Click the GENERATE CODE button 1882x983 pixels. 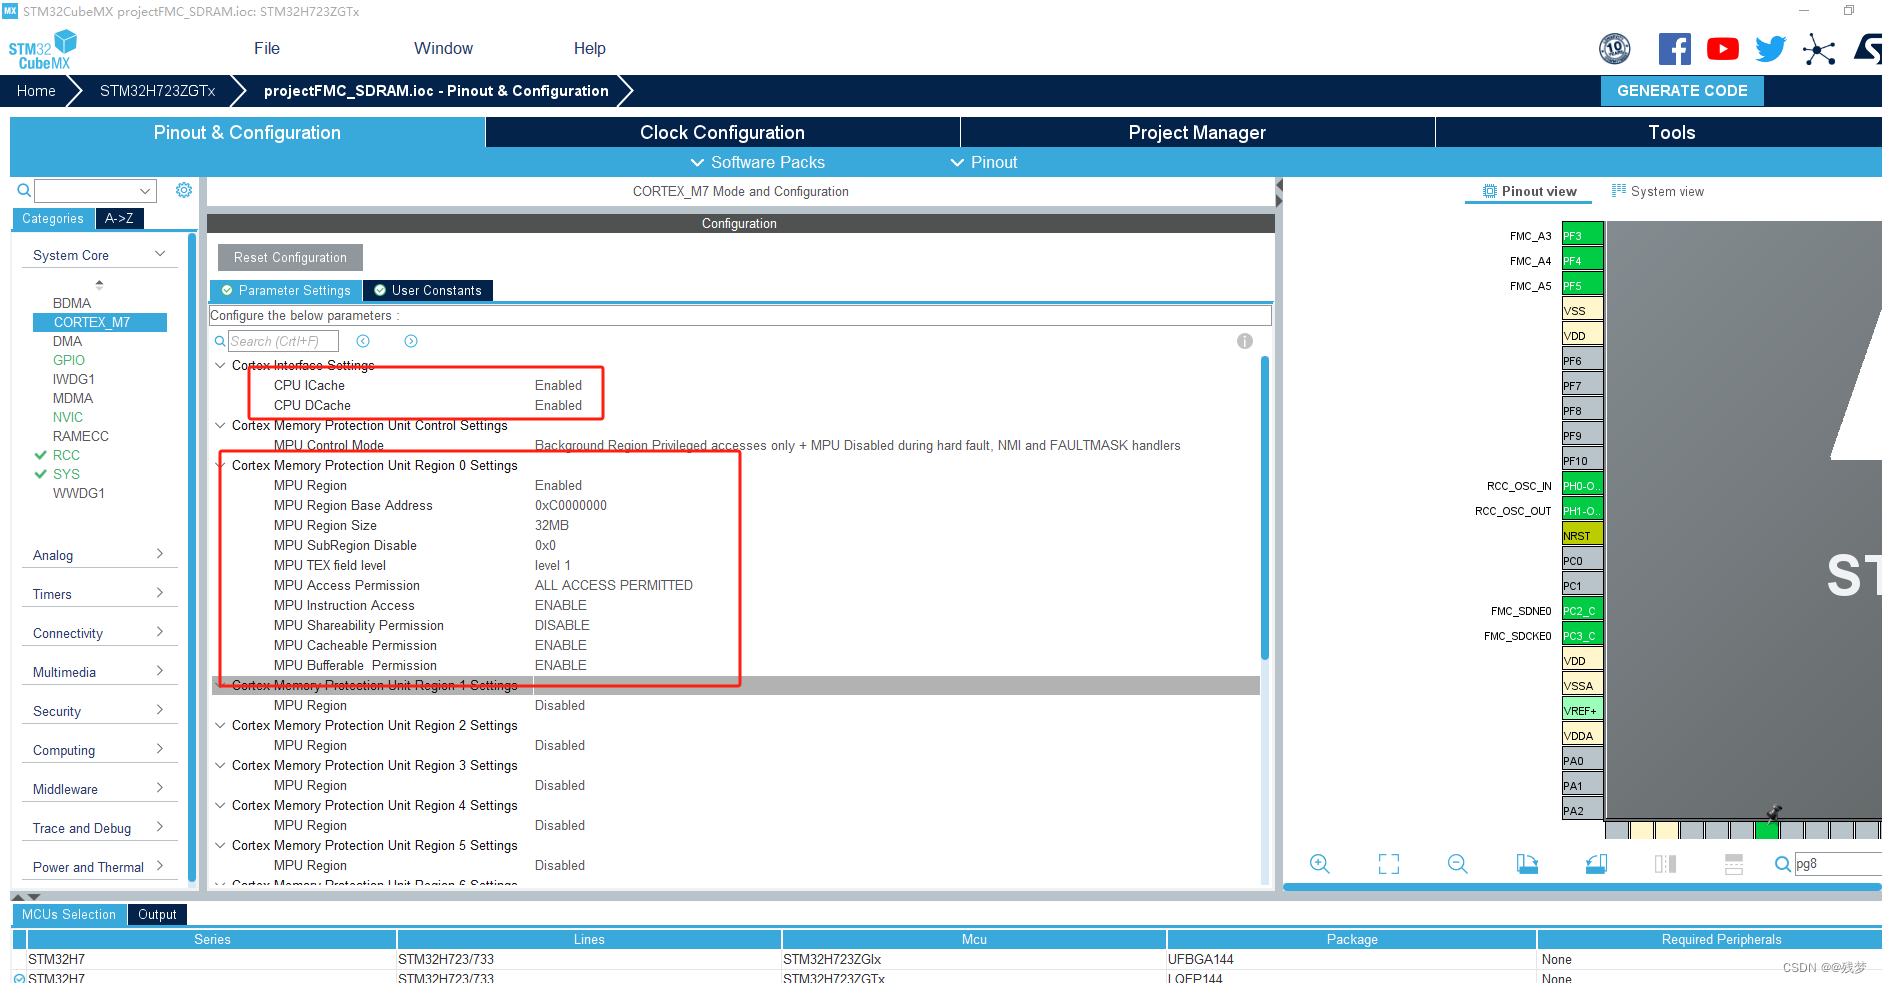[x=1682, y=90]
